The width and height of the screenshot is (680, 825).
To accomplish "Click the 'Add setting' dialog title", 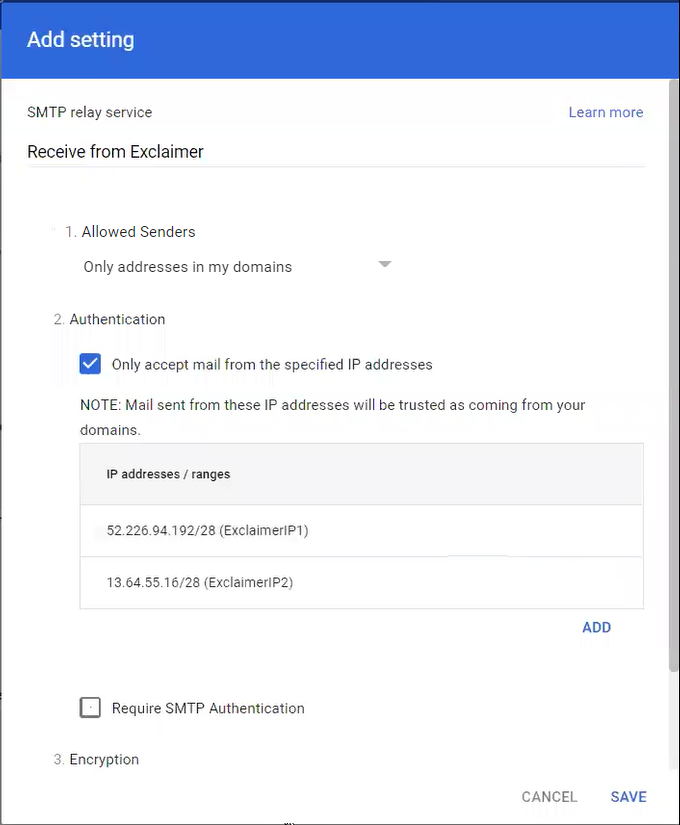I will pos(81,40).
